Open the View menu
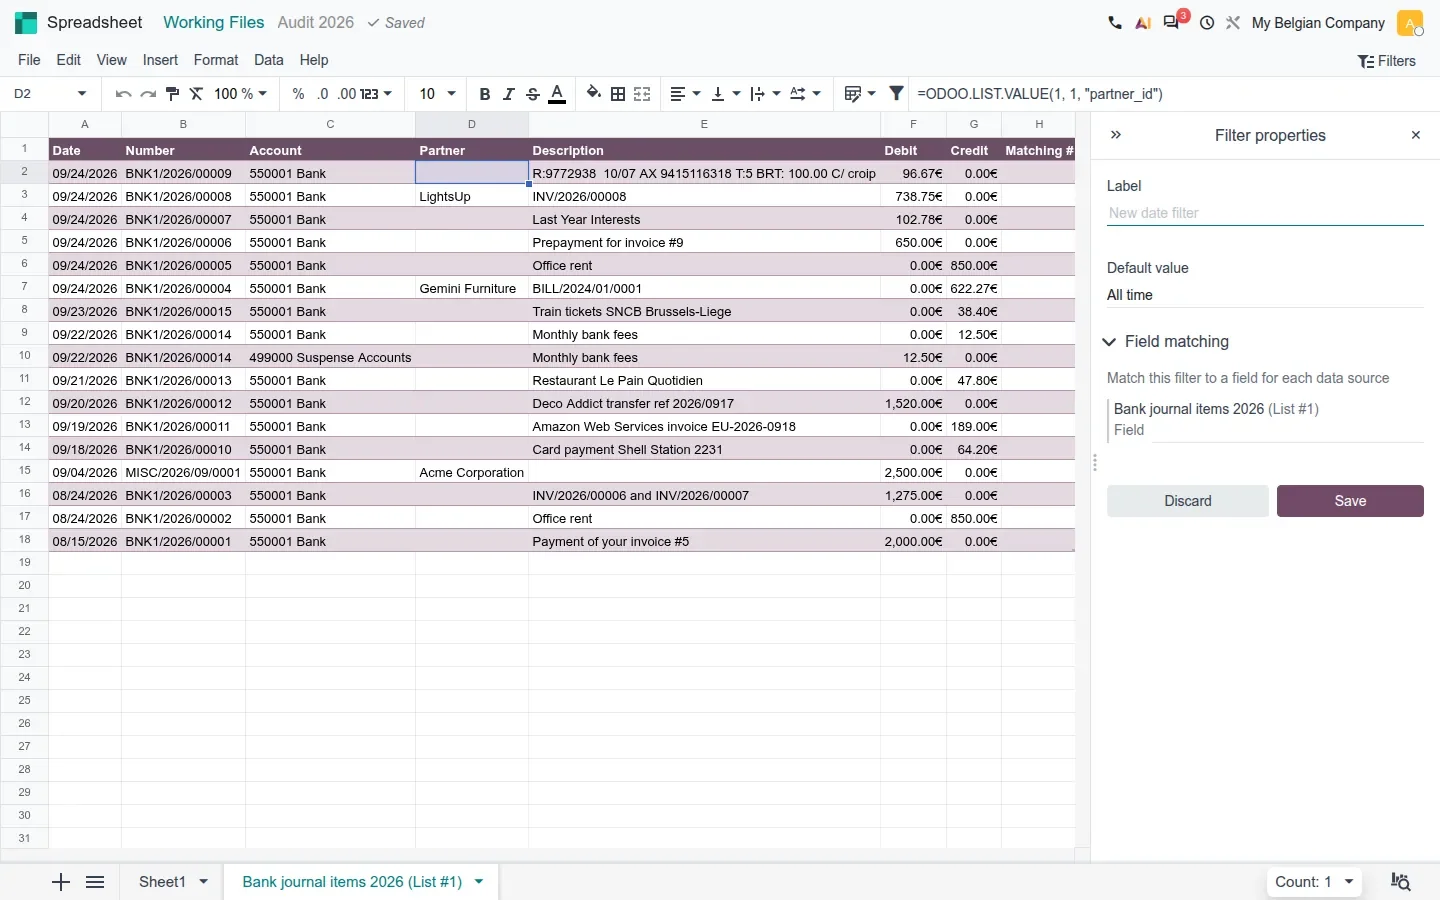 (111, 60)
